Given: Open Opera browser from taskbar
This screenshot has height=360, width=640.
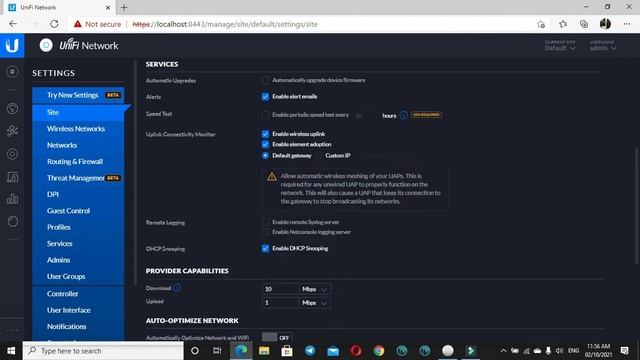Looking at the screenshot, I should click(356, 351).
